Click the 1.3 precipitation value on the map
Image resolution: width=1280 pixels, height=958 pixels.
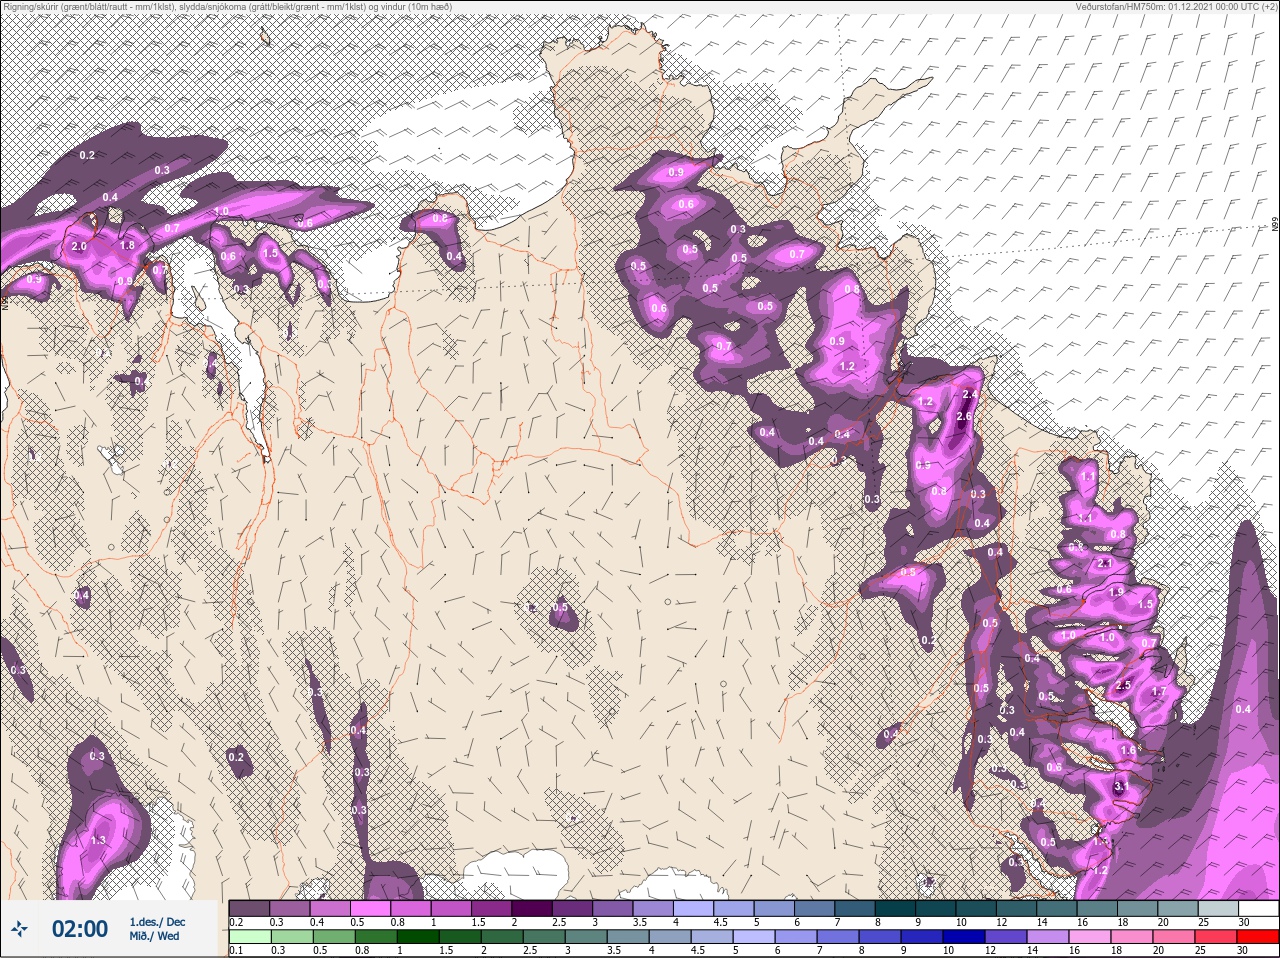pos(97,840)
